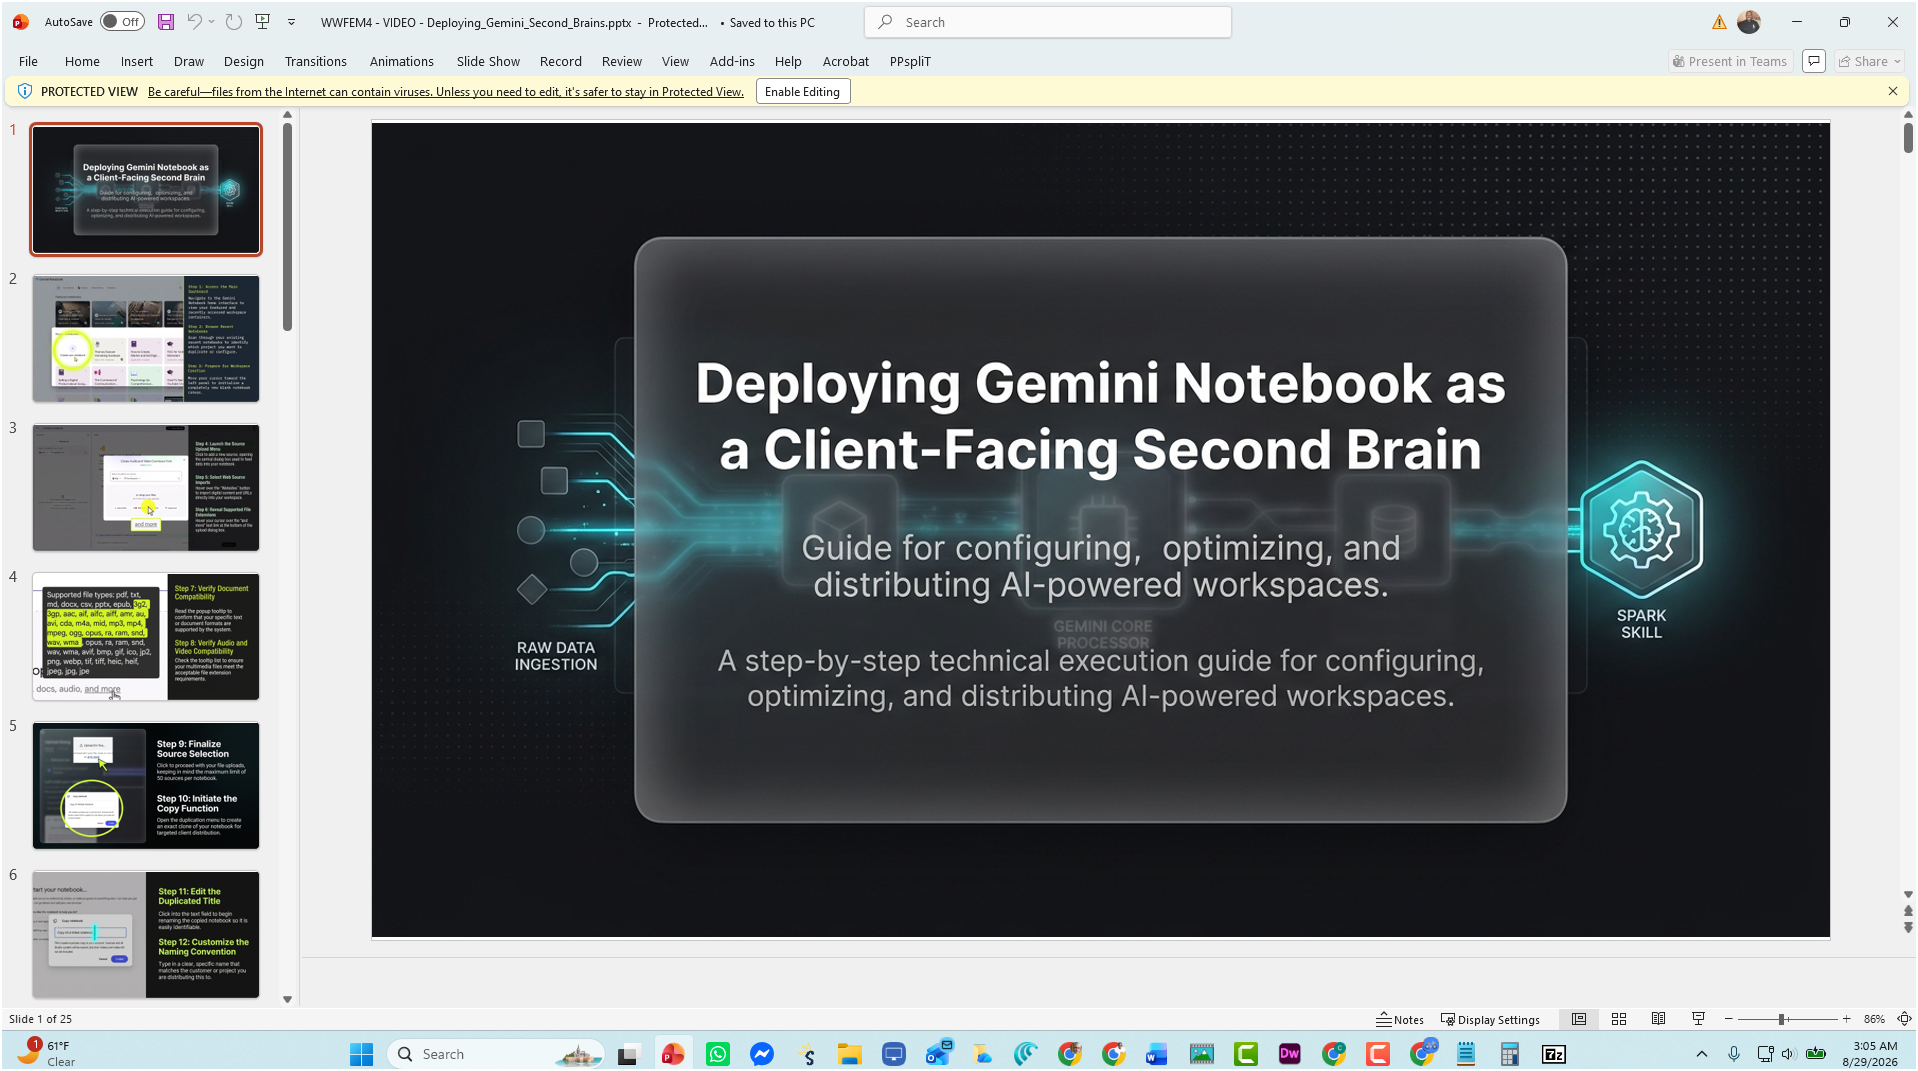Viewport: 1918px width, 1071px height.
Task: Start Slide Show from status bar icon
Action: pos(1698,1019)
